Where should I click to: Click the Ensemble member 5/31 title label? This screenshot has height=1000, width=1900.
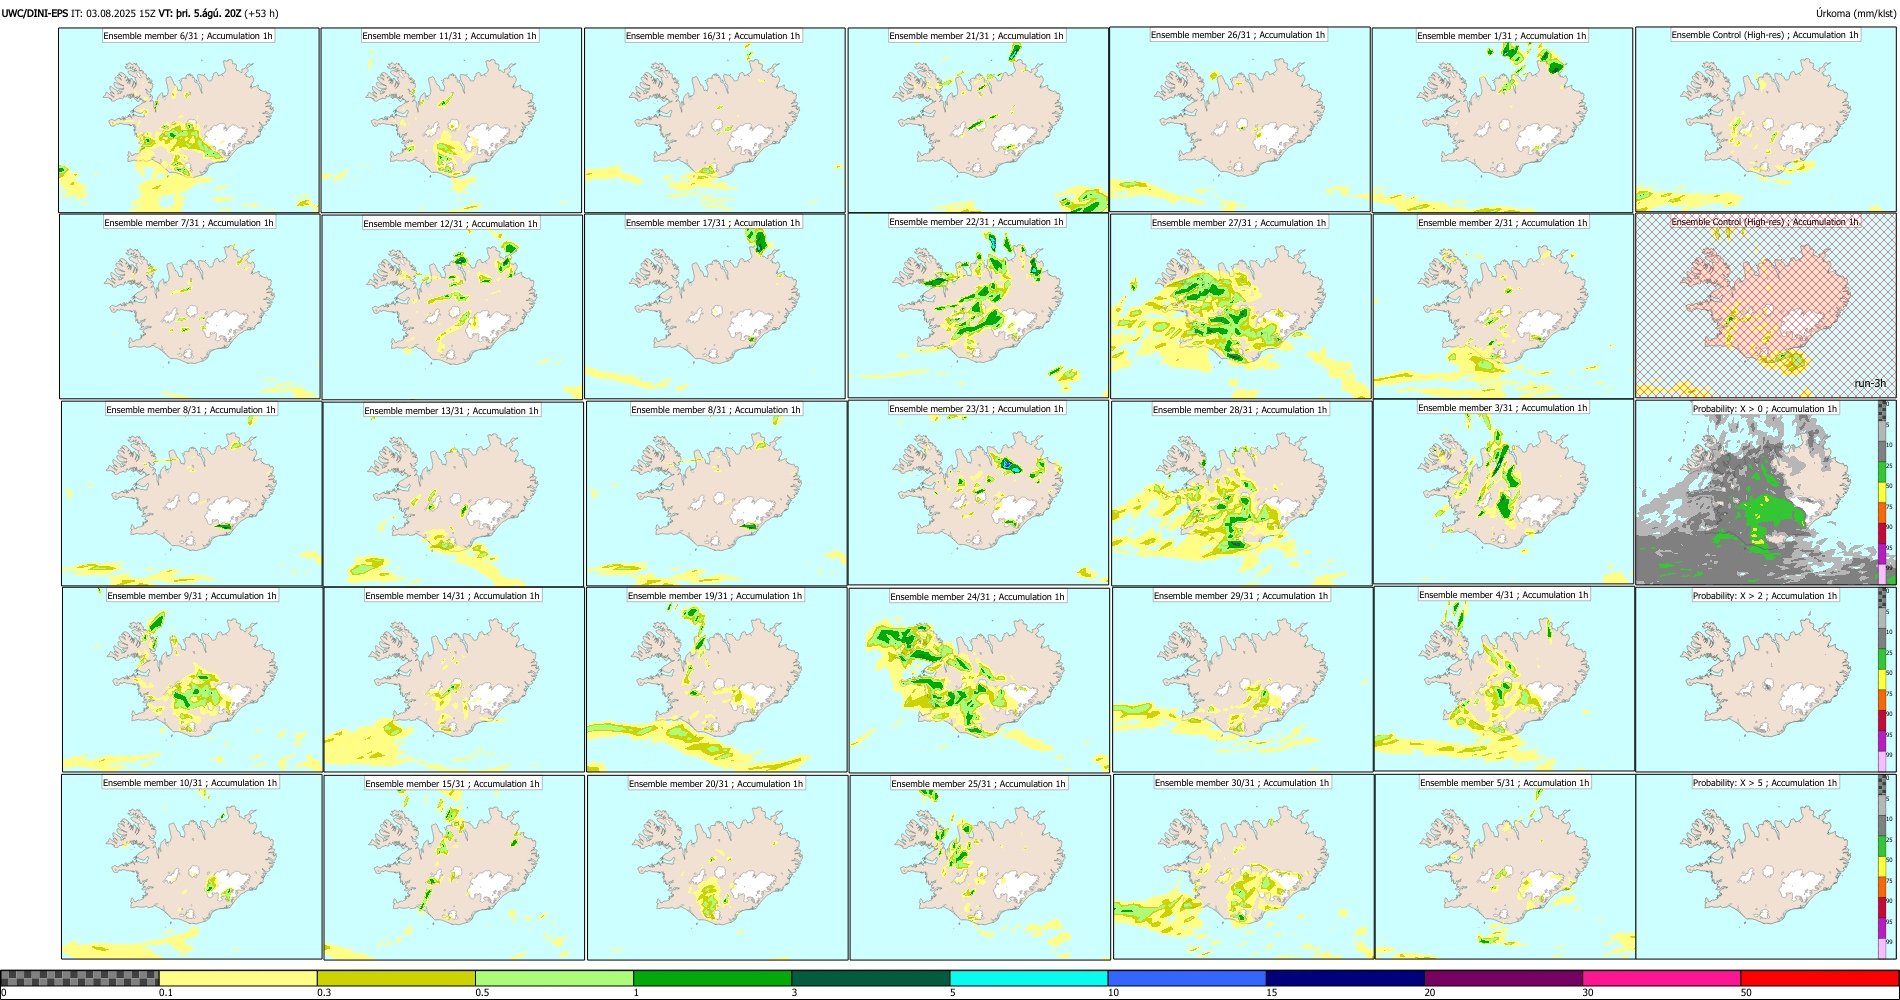tap(1504, 783)
